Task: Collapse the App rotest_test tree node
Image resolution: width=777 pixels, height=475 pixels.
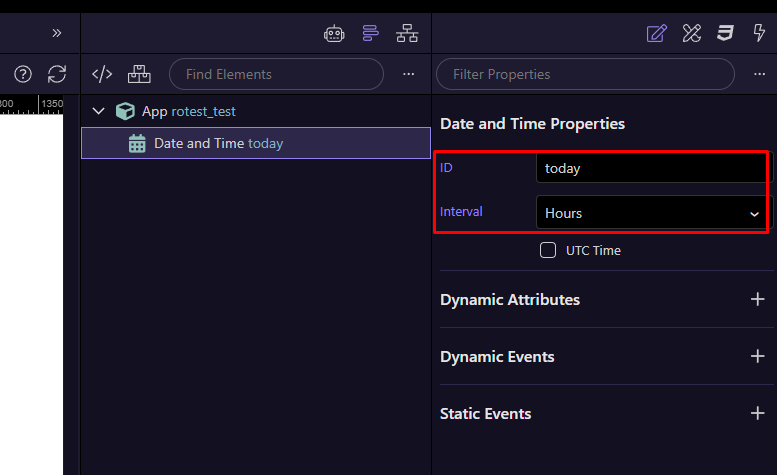Action: pos(98,111)
